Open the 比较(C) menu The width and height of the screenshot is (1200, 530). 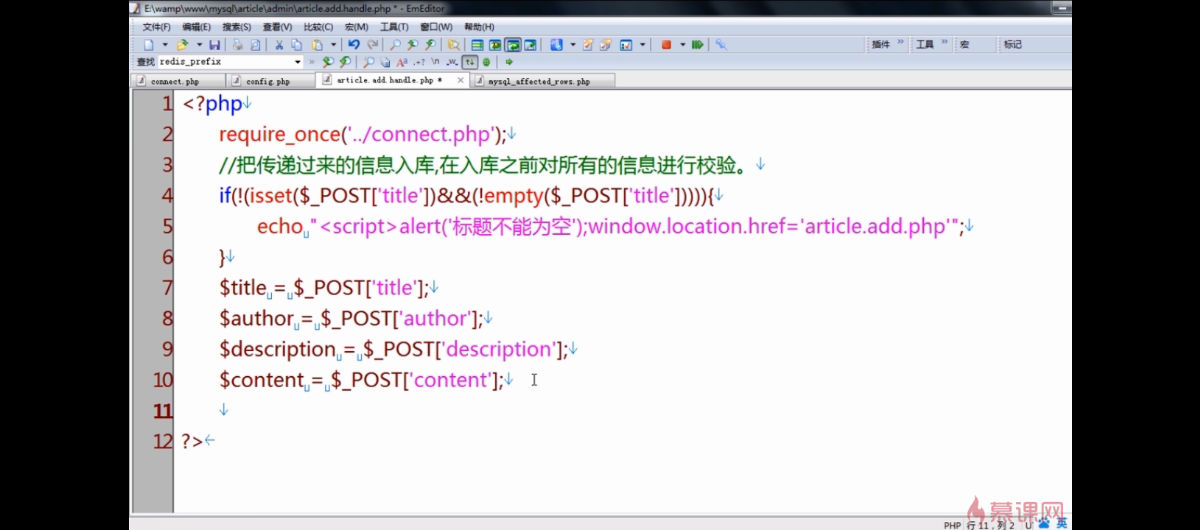[x=318, y=27]
